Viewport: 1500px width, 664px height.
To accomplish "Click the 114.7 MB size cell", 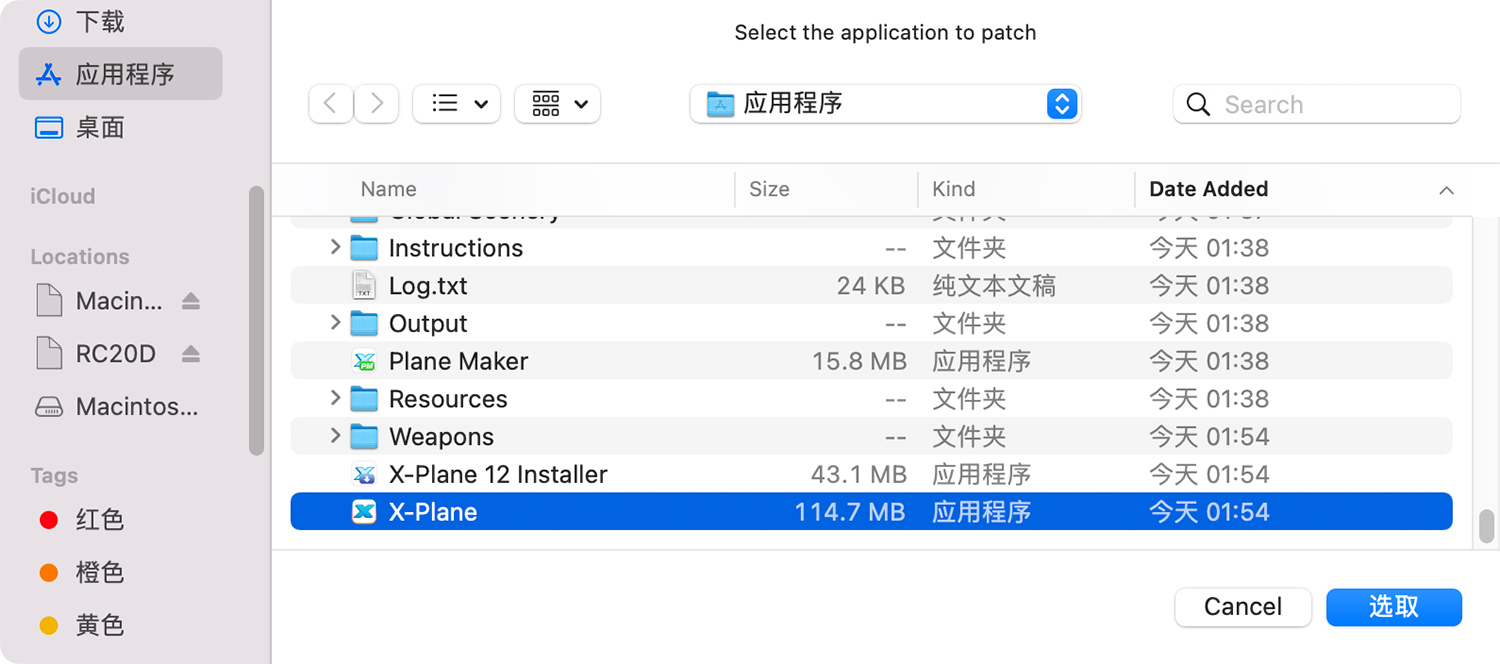I will (x=850, y=512).
